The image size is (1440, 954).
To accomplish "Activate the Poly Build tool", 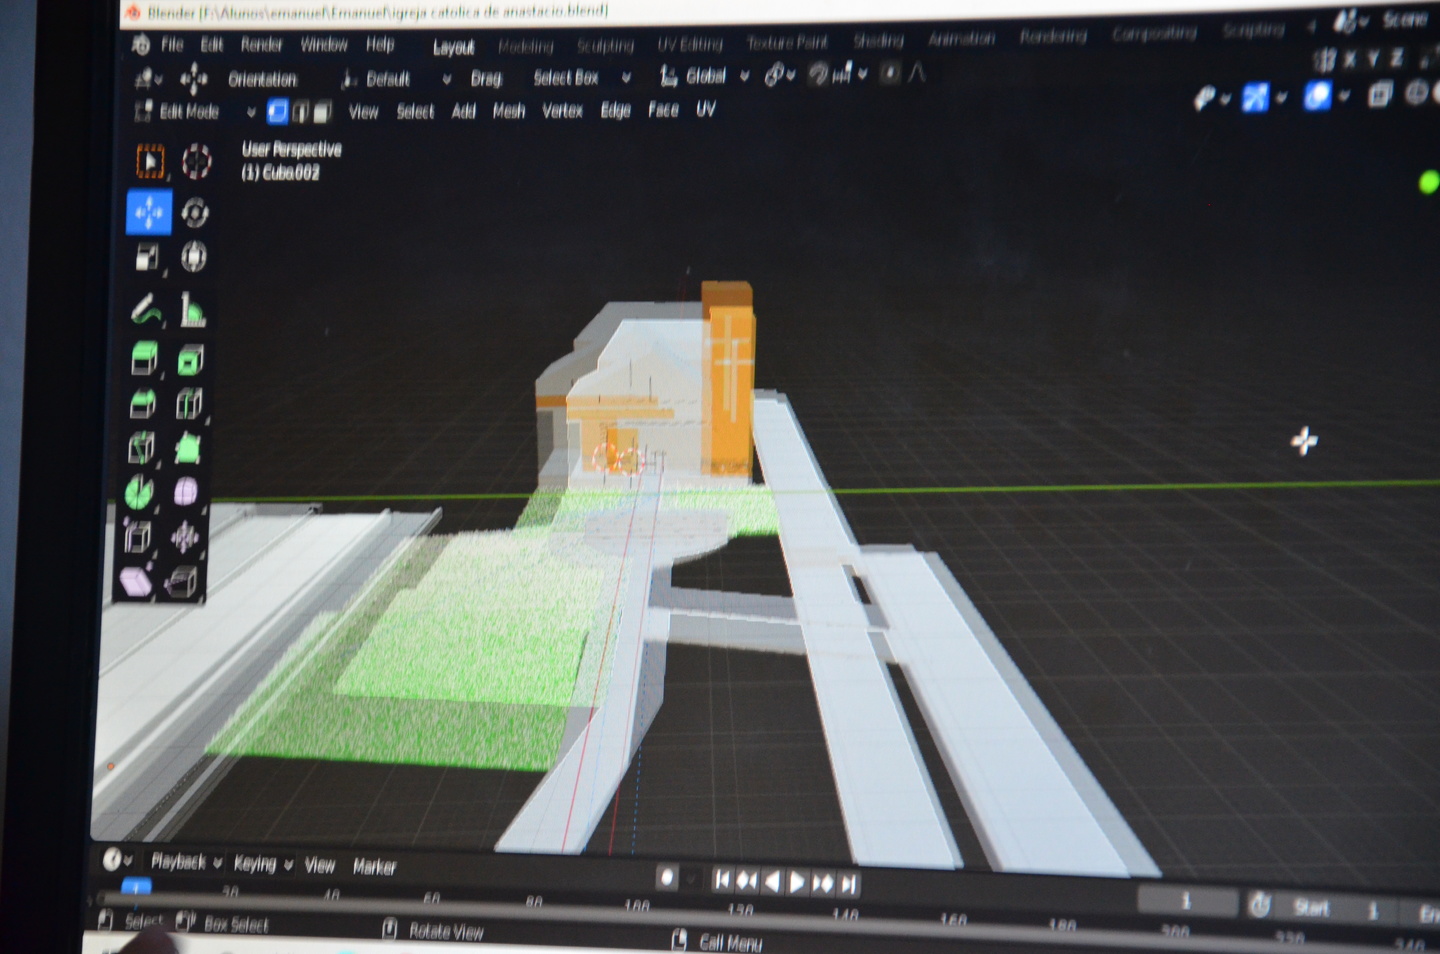I will [x=187, y=448].
